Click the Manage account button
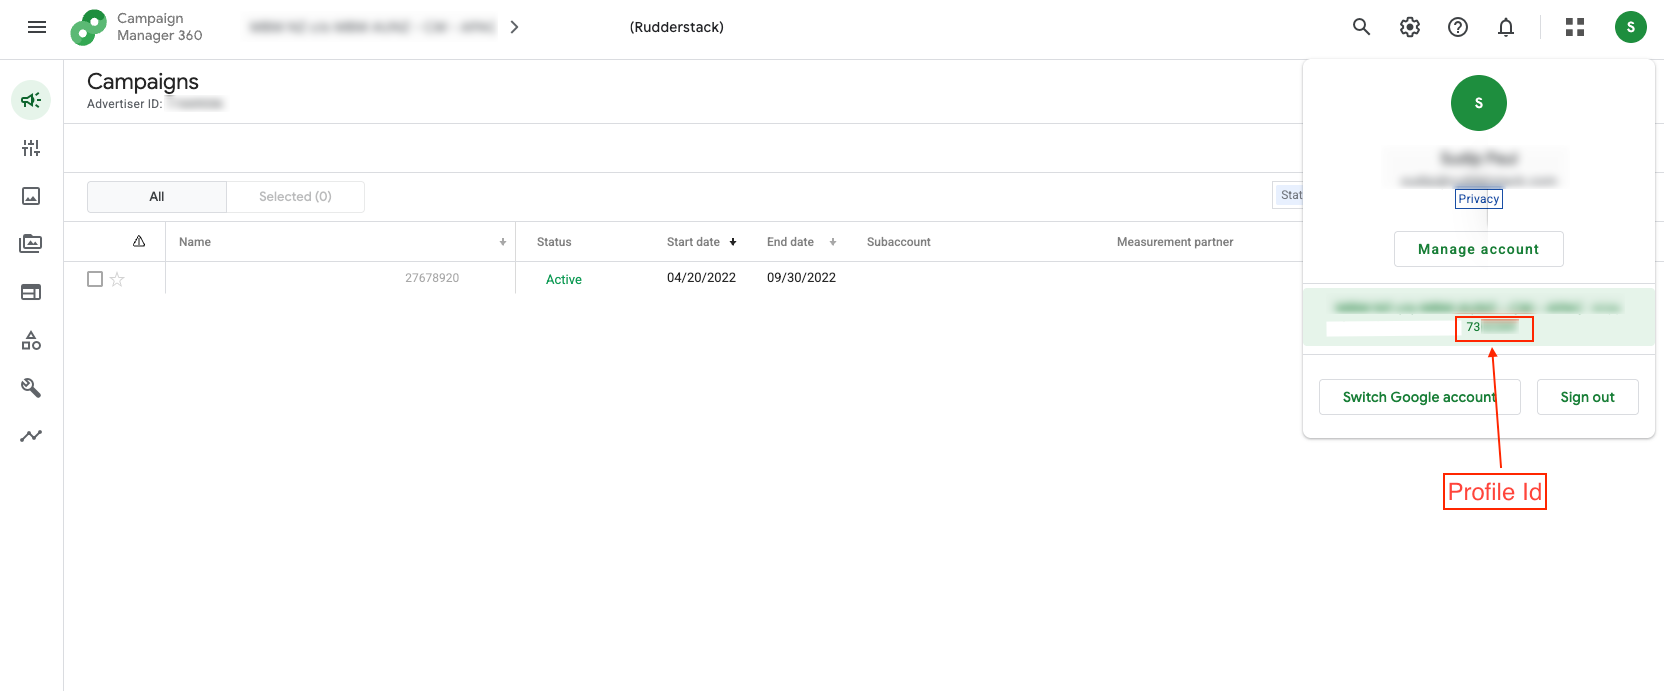 (x=1478, y=249)
